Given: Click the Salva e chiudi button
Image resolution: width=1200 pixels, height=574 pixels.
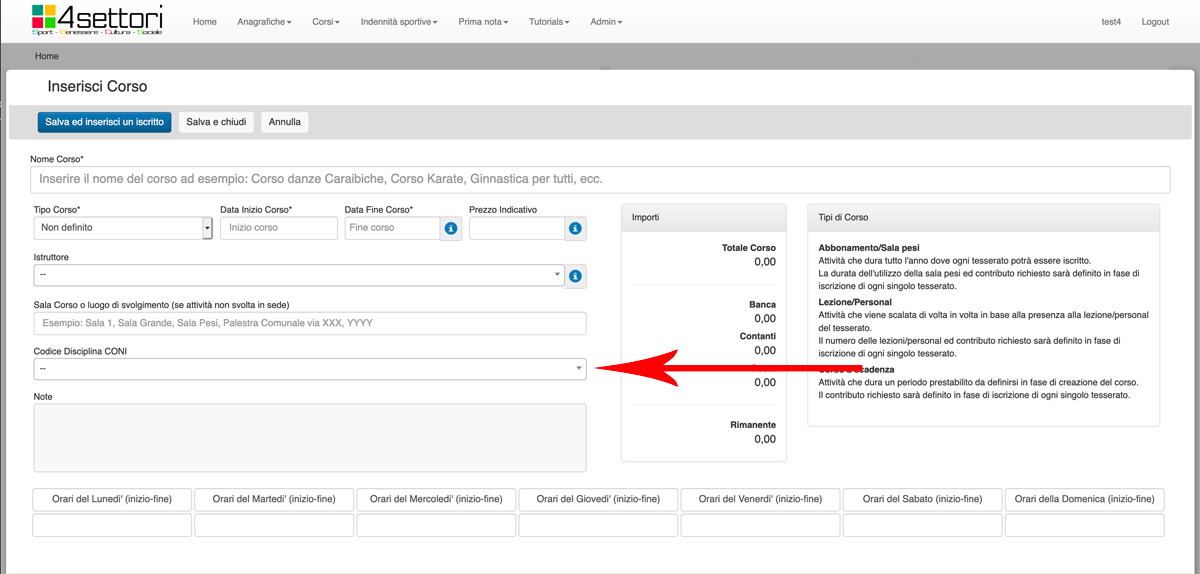Looking at the screenshot, I should click(216, 122).
